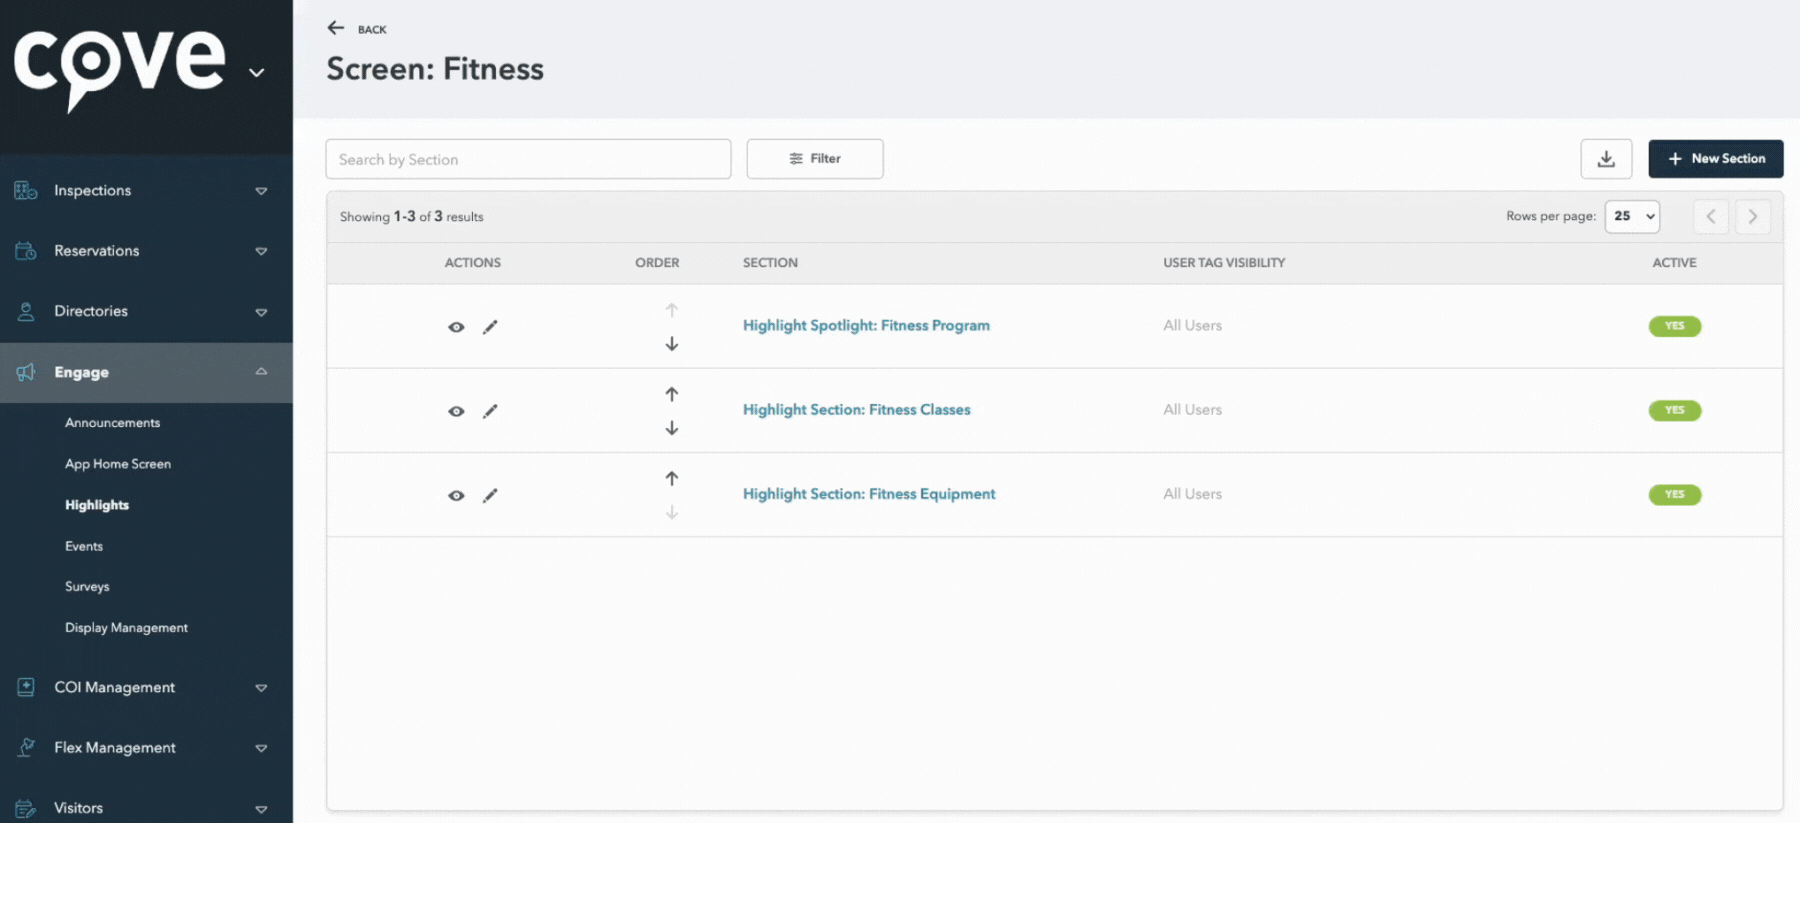Go to previous page arrow
1800x900 pixels.
point(1711,216)
